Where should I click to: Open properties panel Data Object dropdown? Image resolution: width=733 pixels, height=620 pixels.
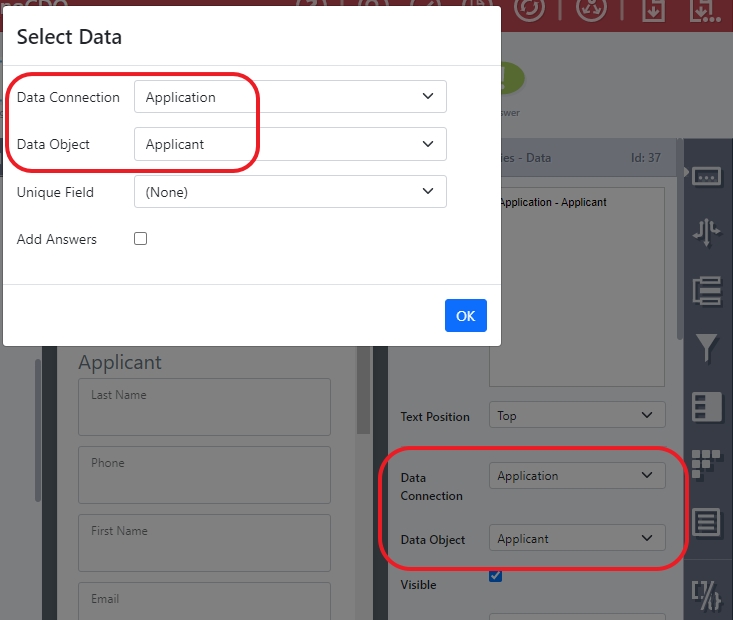coord(577,538)
